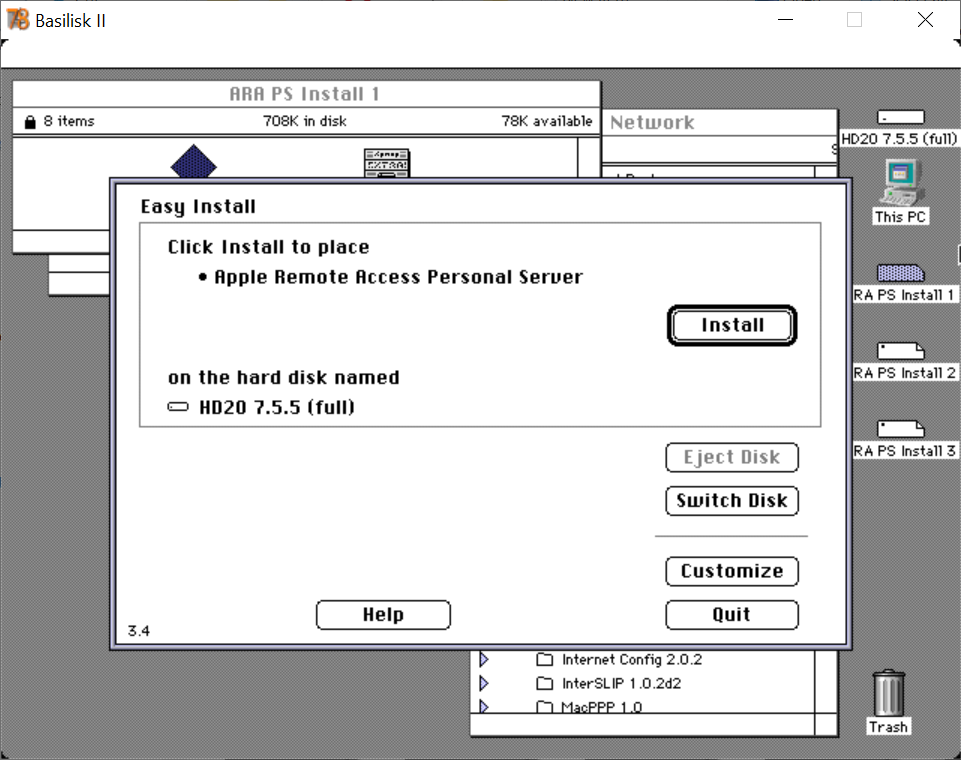Click the Trash icon

[x=888, y=693]
